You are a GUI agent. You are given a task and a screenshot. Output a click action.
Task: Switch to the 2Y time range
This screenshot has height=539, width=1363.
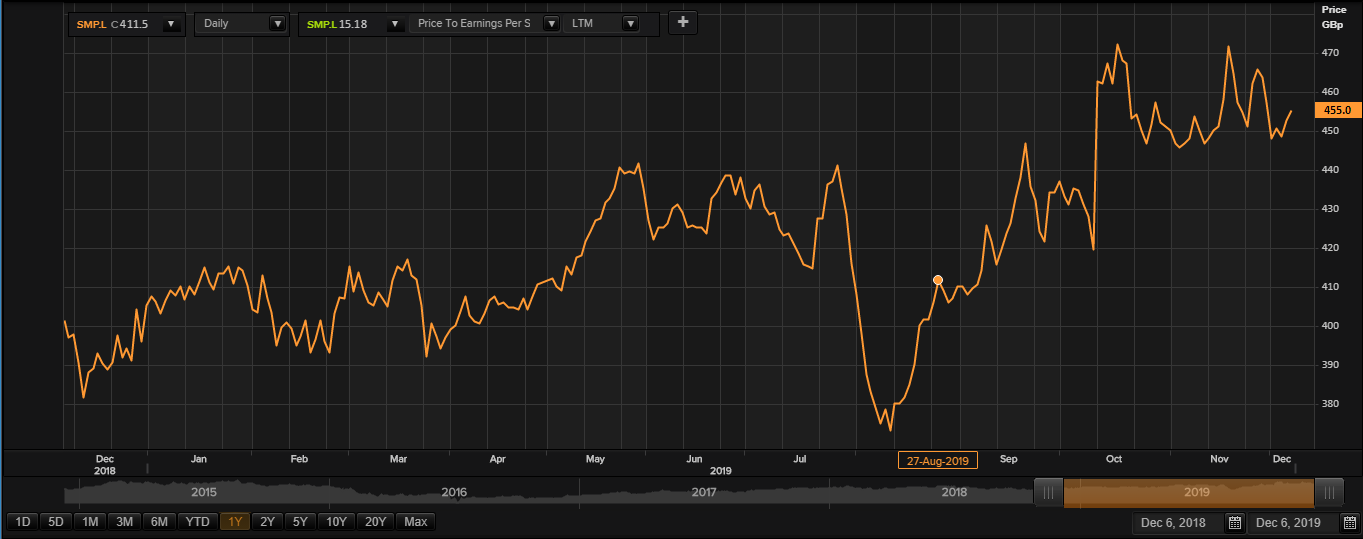tap(267, 521)
